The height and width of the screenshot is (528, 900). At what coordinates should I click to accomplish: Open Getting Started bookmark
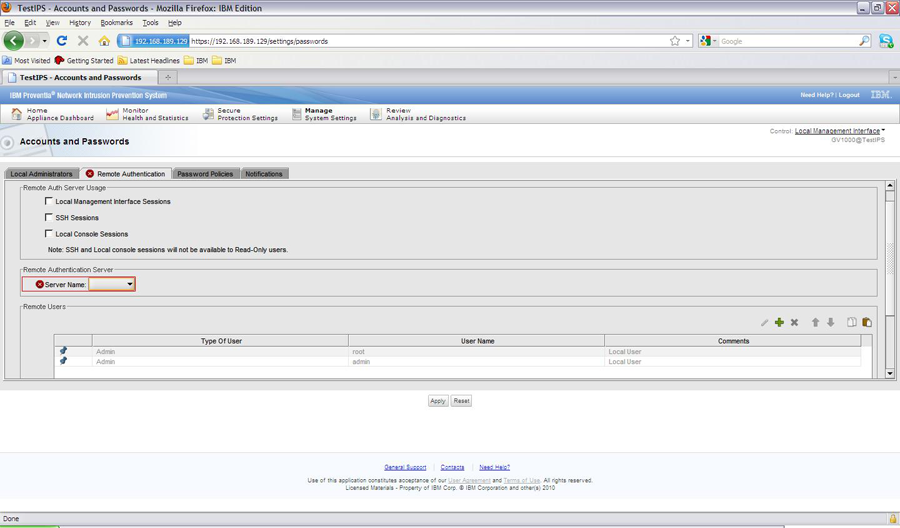coord(84,60)
